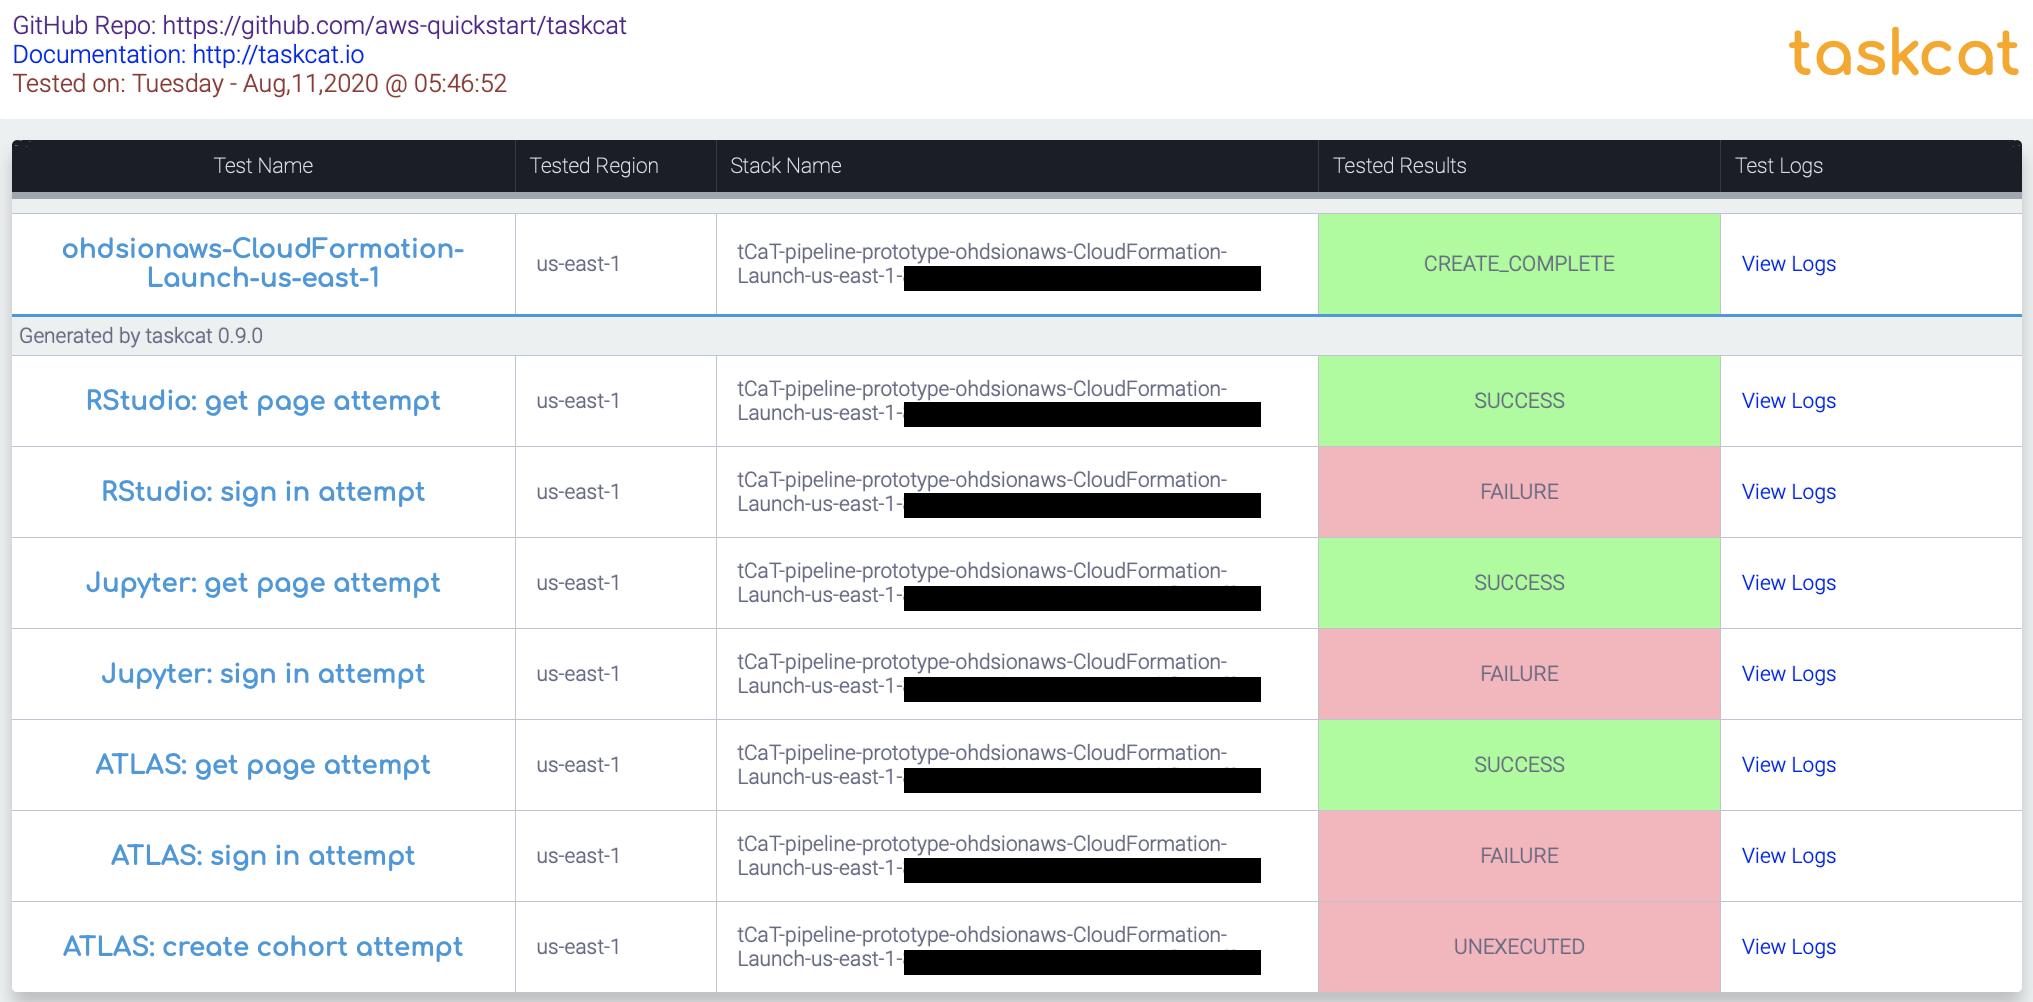Open ATLAS: create cohort attempt test
The width and height of the screenshot is (2033, 1002).
click(x=263, y=946)
